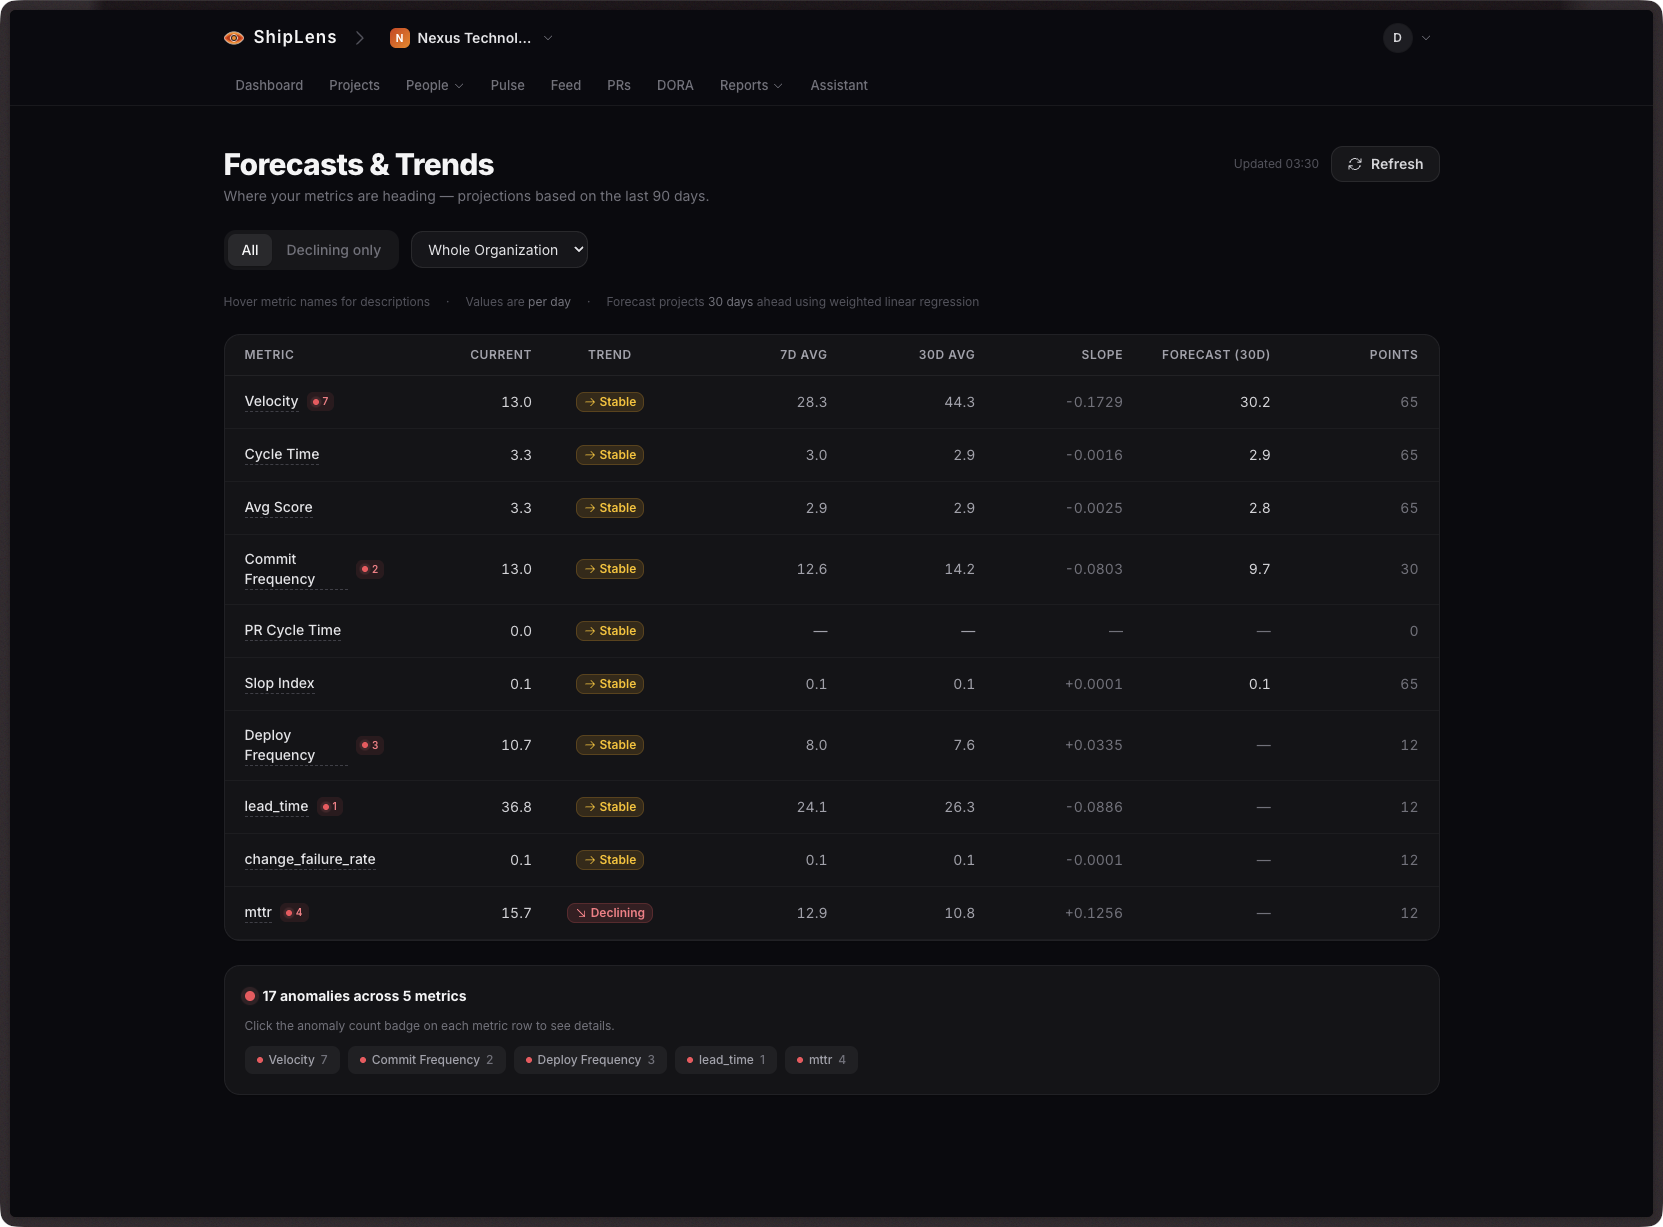Select the All filter toggle
Screen dimensions: 1663x1227
250,250
